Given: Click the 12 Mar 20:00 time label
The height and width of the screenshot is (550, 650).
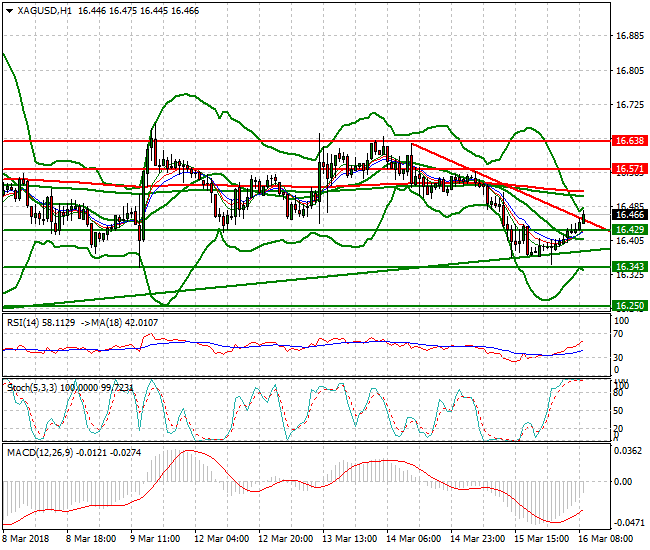Looking at the screenshot, I should coord(285,539).
